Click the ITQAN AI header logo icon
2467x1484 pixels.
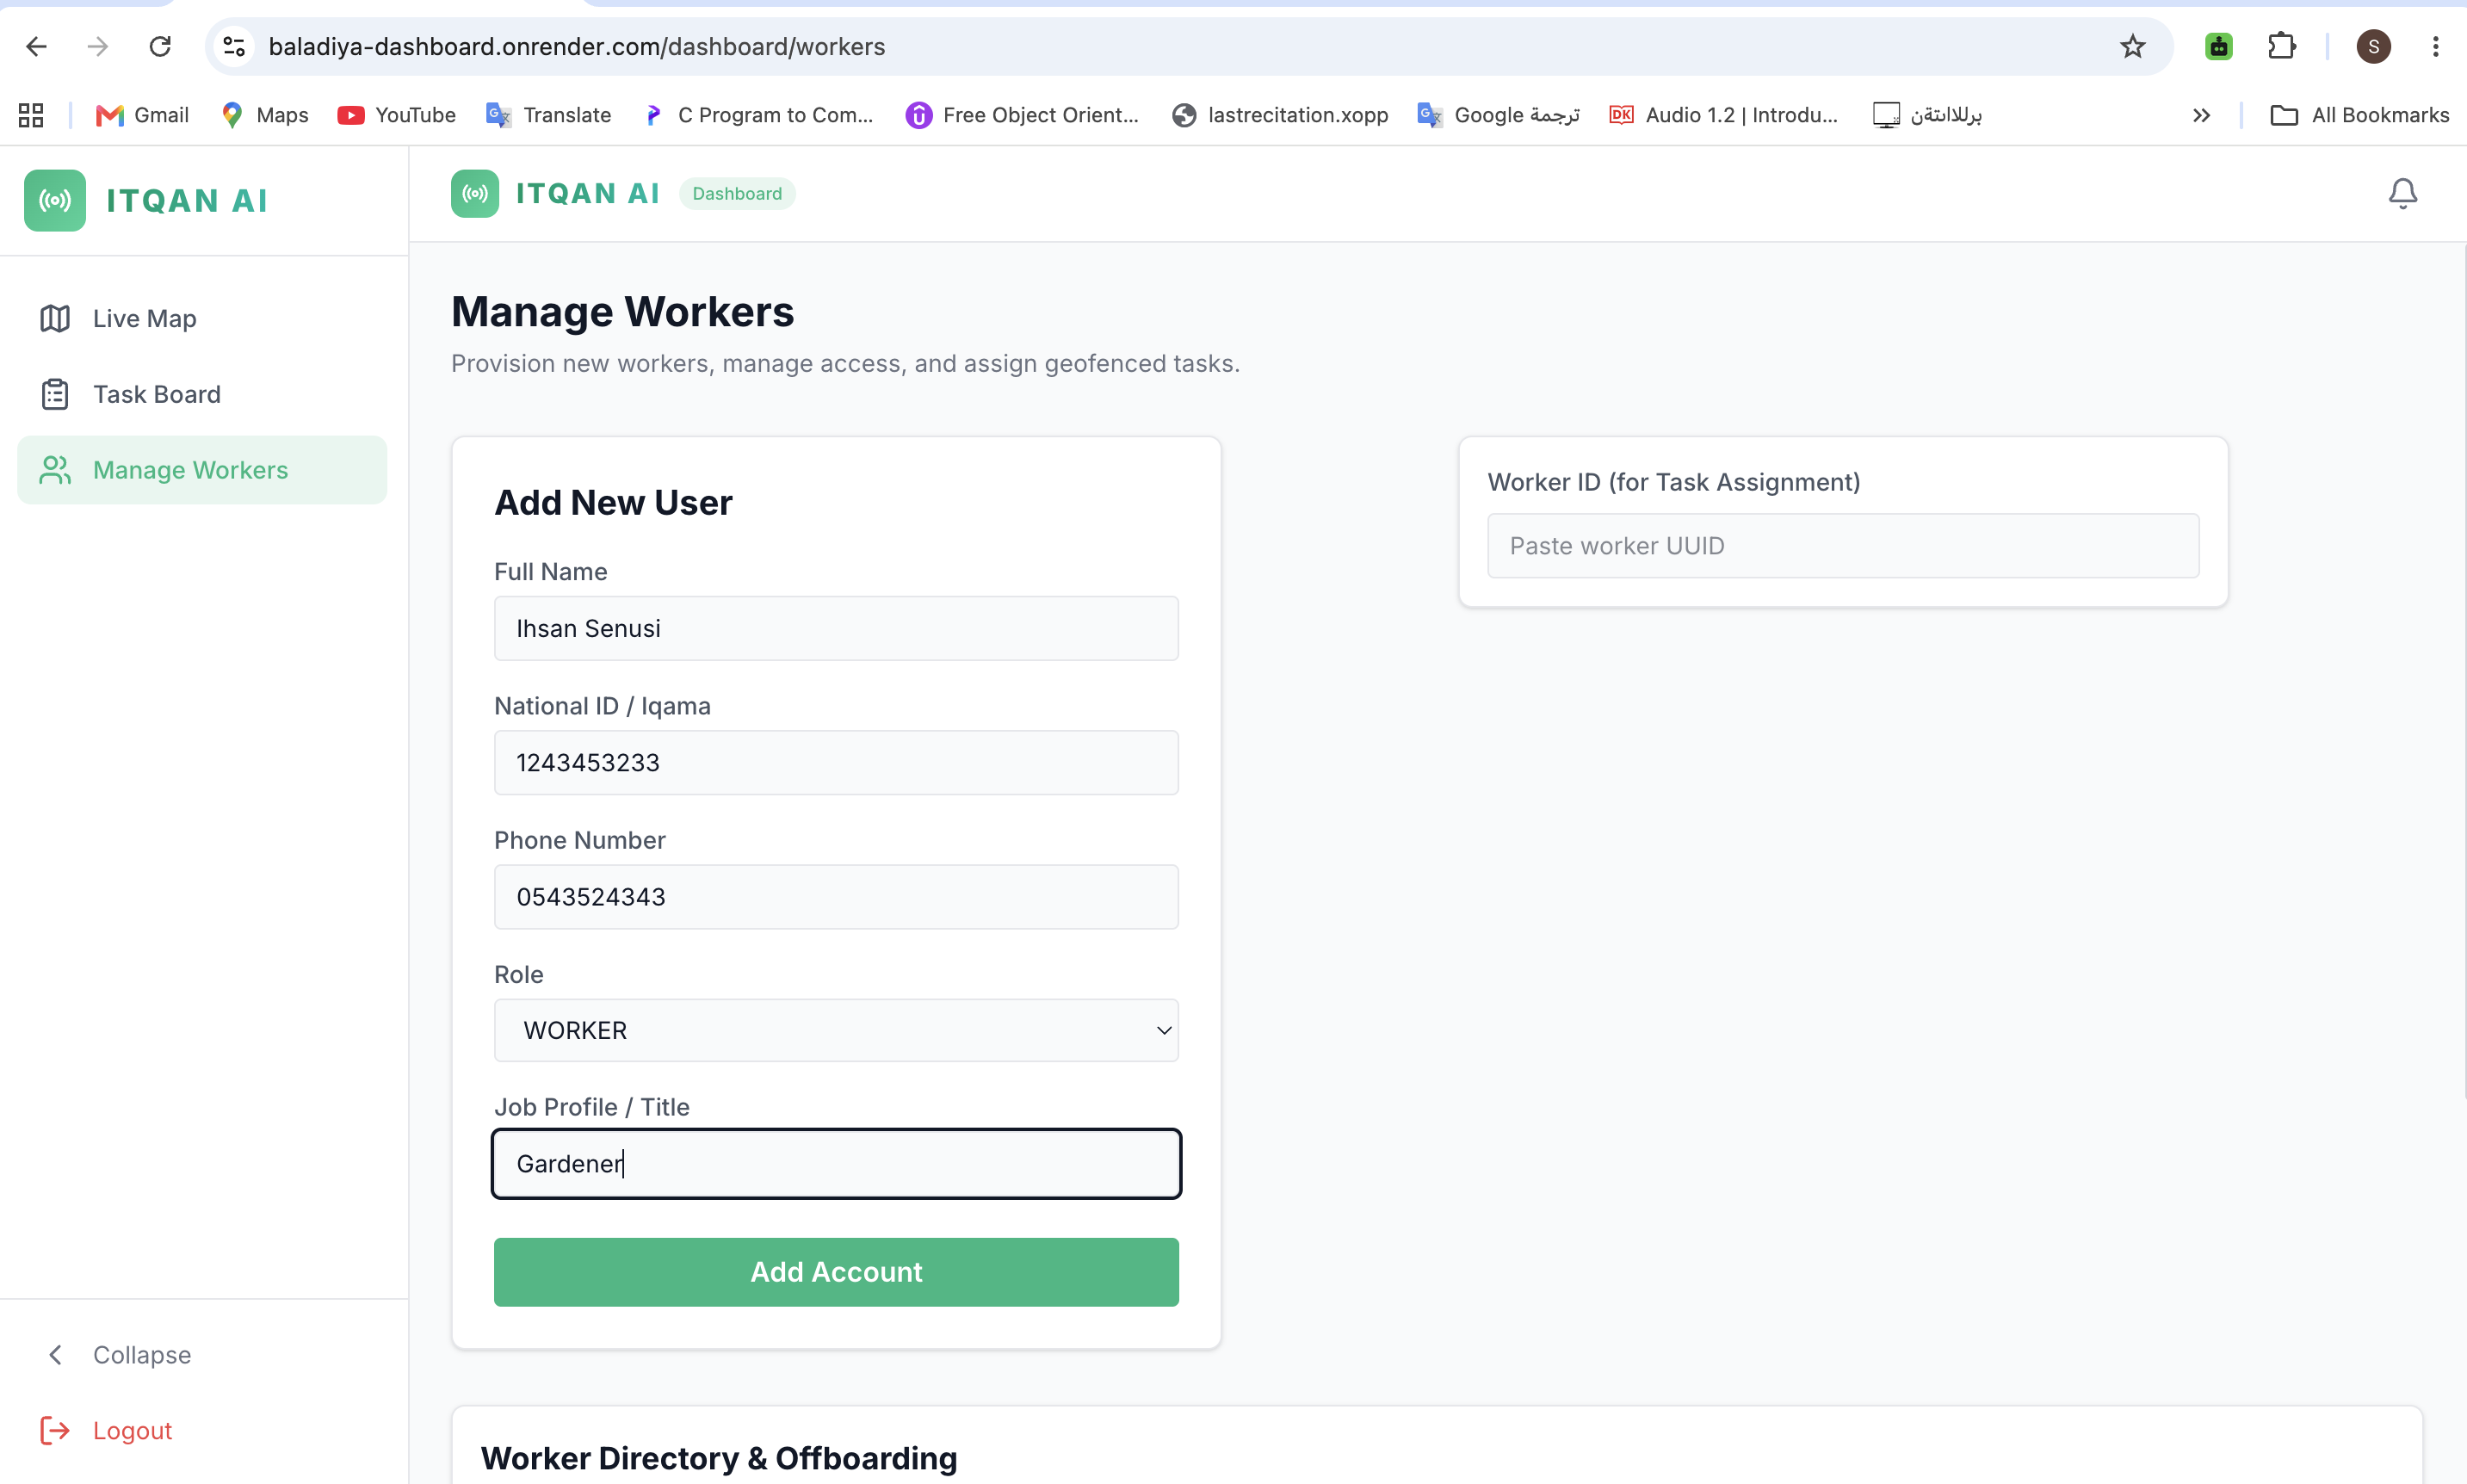point(475,193)
